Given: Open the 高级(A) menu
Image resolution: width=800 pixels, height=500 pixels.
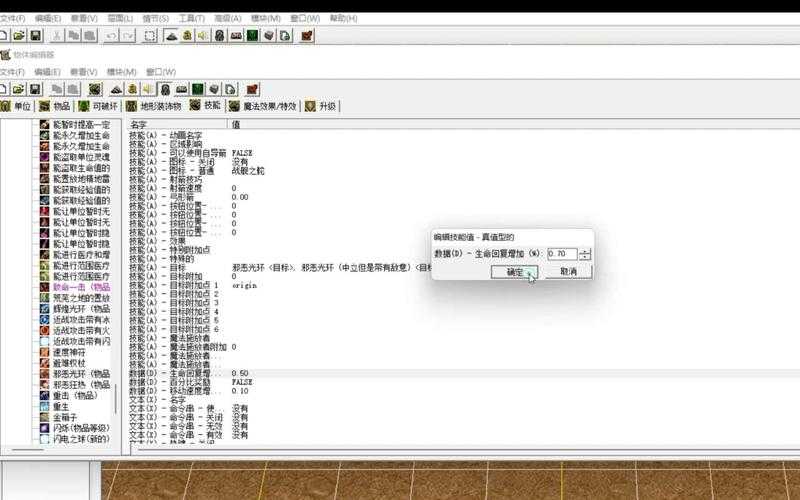Looking at the screenshot, I should coord(228,18).
